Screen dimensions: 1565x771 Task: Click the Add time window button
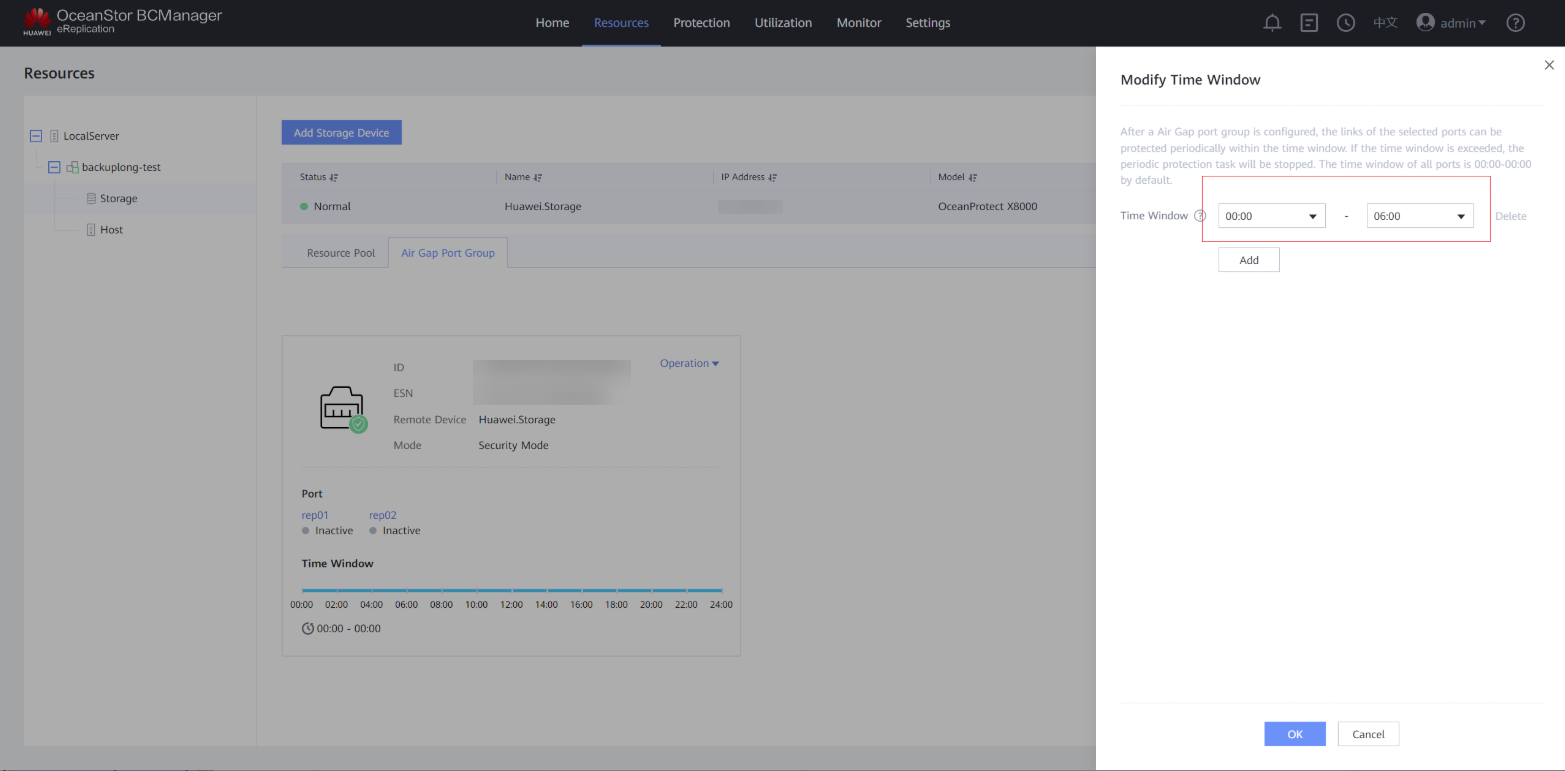pyautogui.click(x=1248, y=260)
